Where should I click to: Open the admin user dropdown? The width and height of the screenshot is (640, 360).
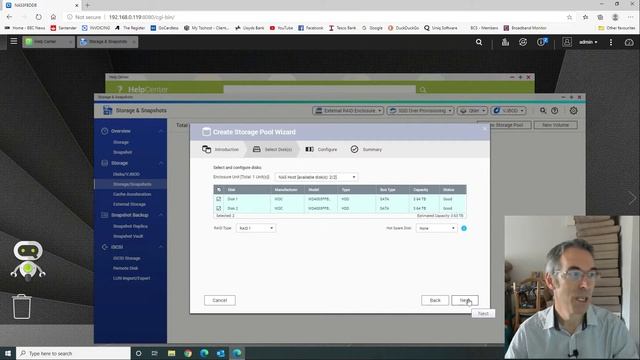pyautogui.click(x=588, y=42)
